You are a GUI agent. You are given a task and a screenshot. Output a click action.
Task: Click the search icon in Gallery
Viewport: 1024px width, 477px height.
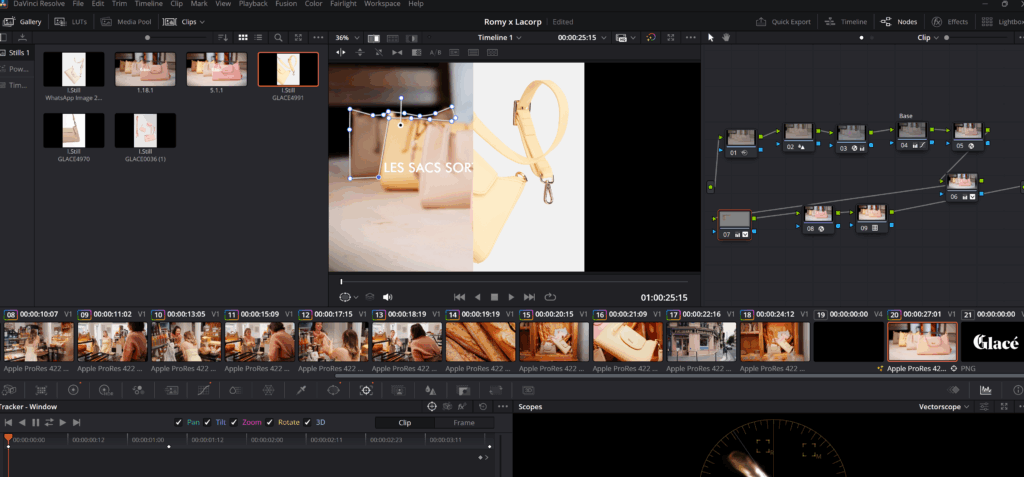(278, 38)
